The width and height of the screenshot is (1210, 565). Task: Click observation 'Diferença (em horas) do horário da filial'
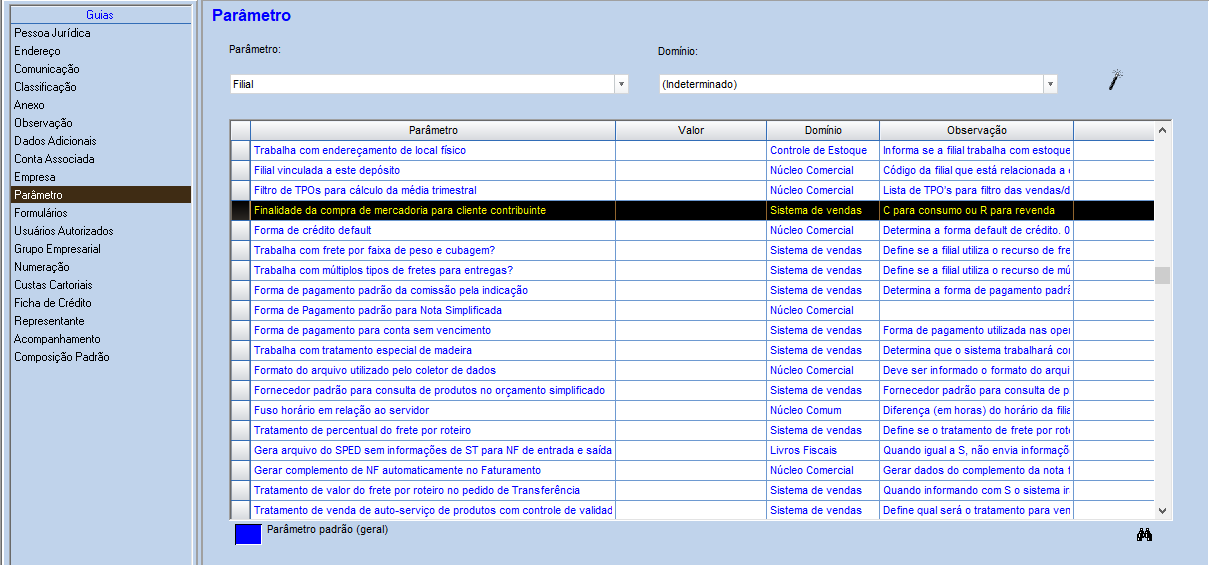coord(976,410)
